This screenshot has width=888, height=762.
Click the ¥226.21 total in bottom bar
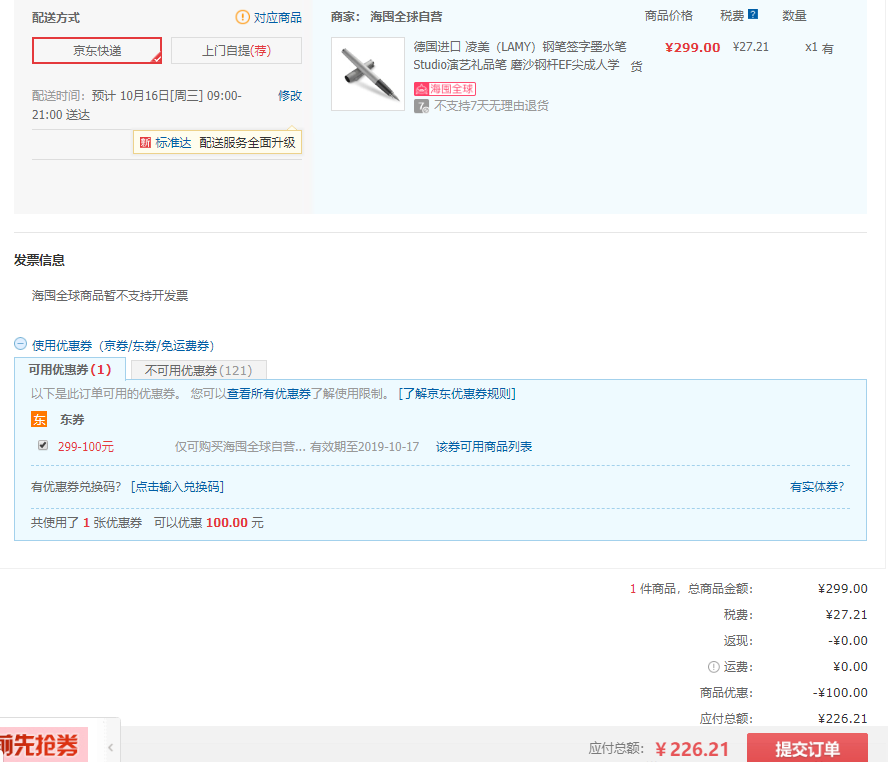coord(691,749)
